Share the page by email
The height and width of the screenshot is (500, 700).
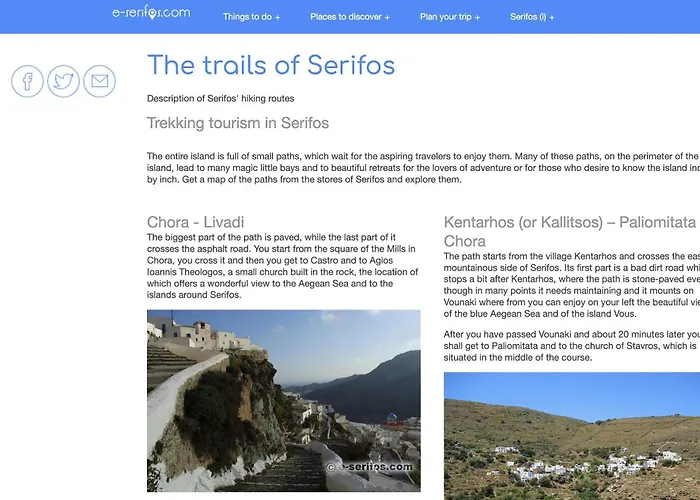pyautogui.click(x=99, y=81)
